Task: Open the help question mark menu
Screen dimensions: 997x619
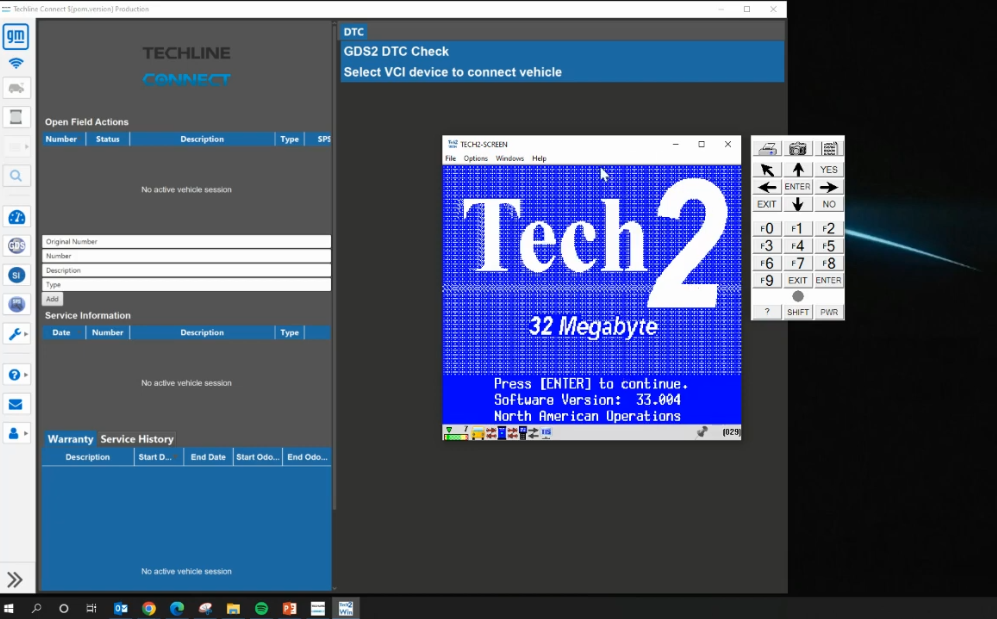Action: point(16,374)
